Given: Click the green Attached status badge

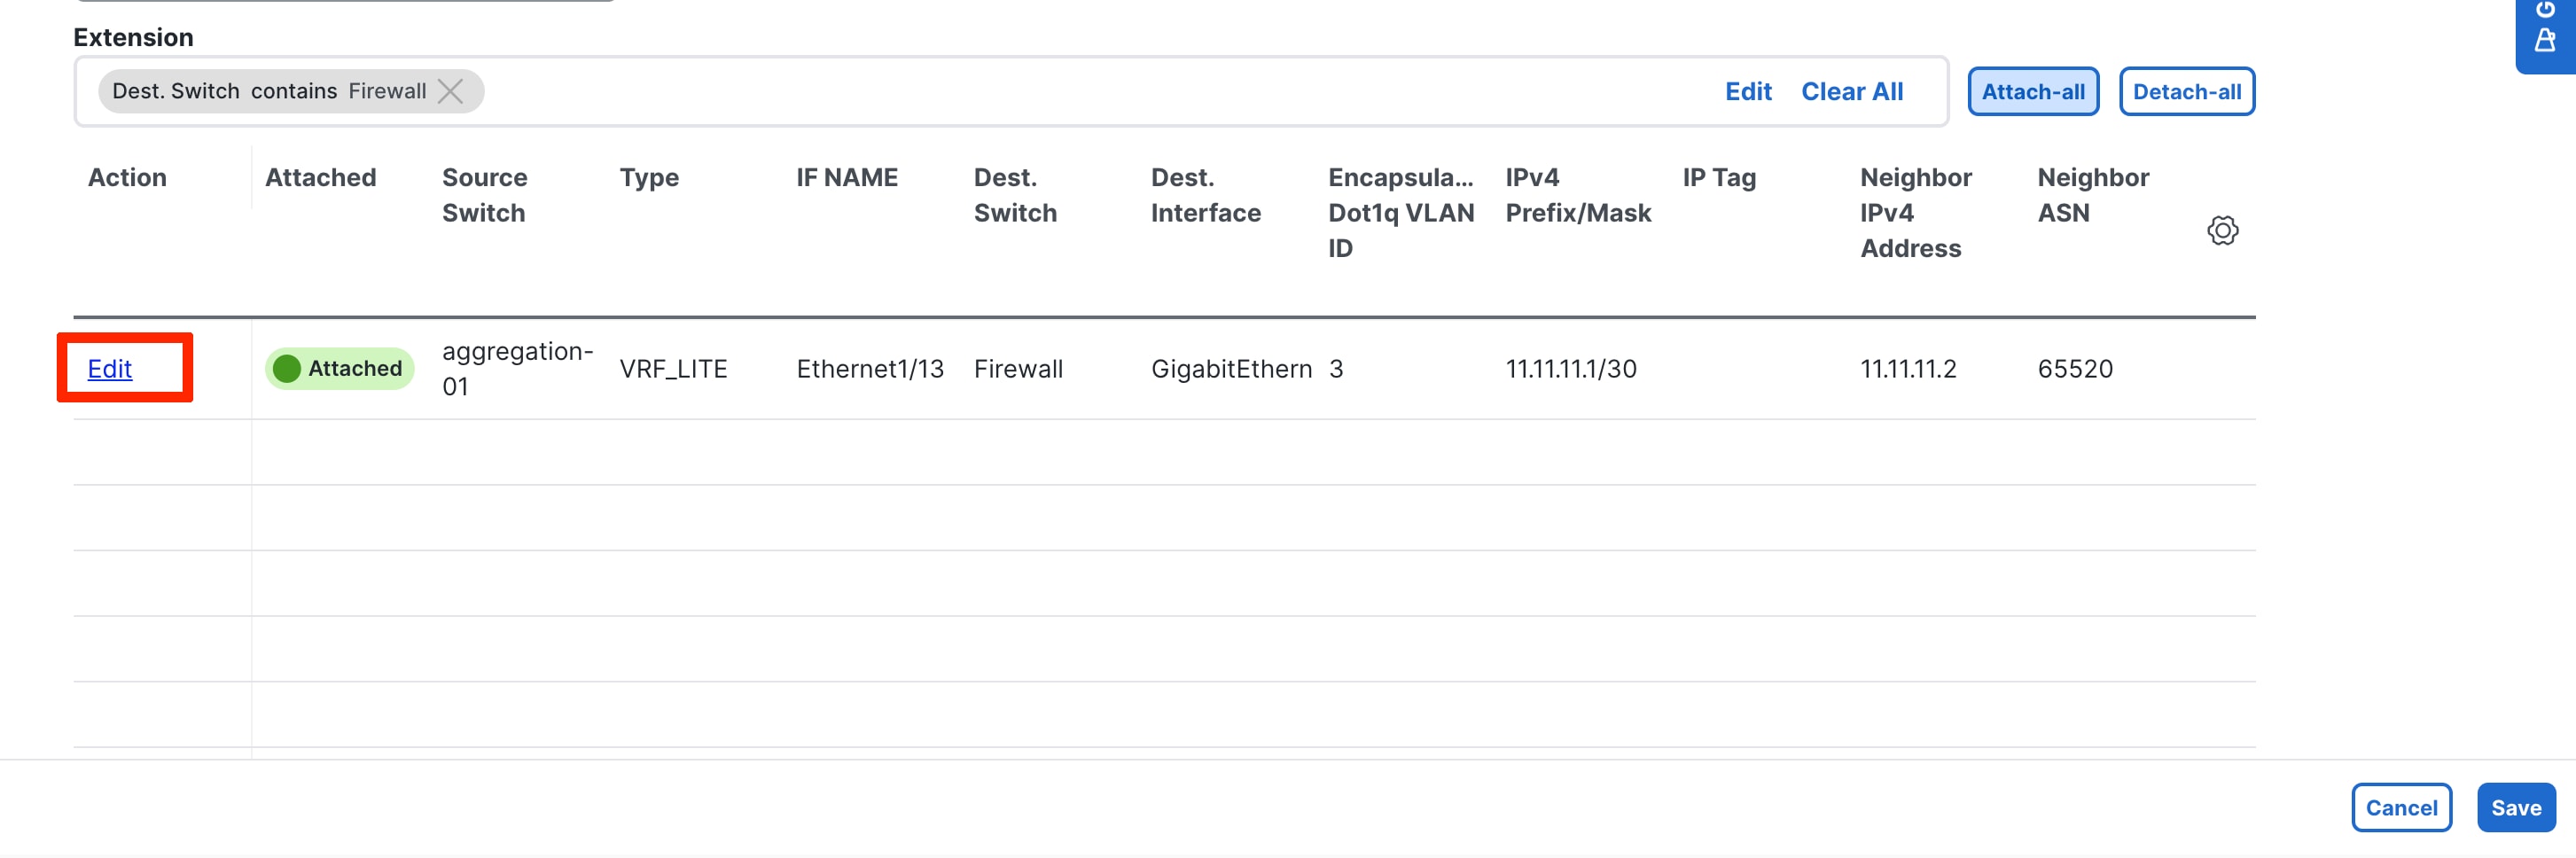Looking at the screenshot, I should tap(339, 369).
